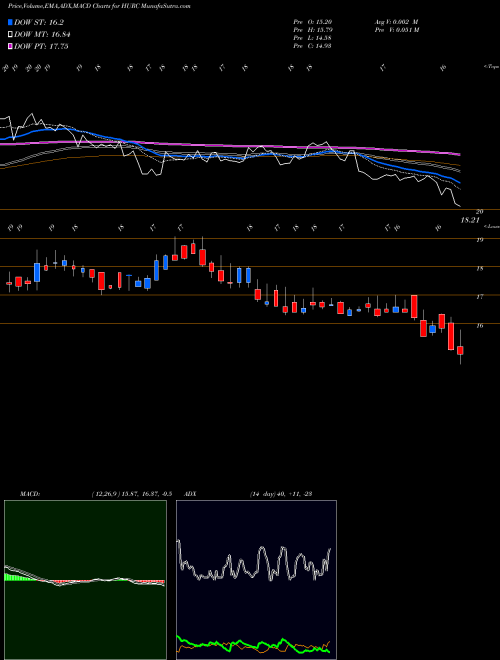Click the '17' price axis label
500x660 pixels.
479,297
